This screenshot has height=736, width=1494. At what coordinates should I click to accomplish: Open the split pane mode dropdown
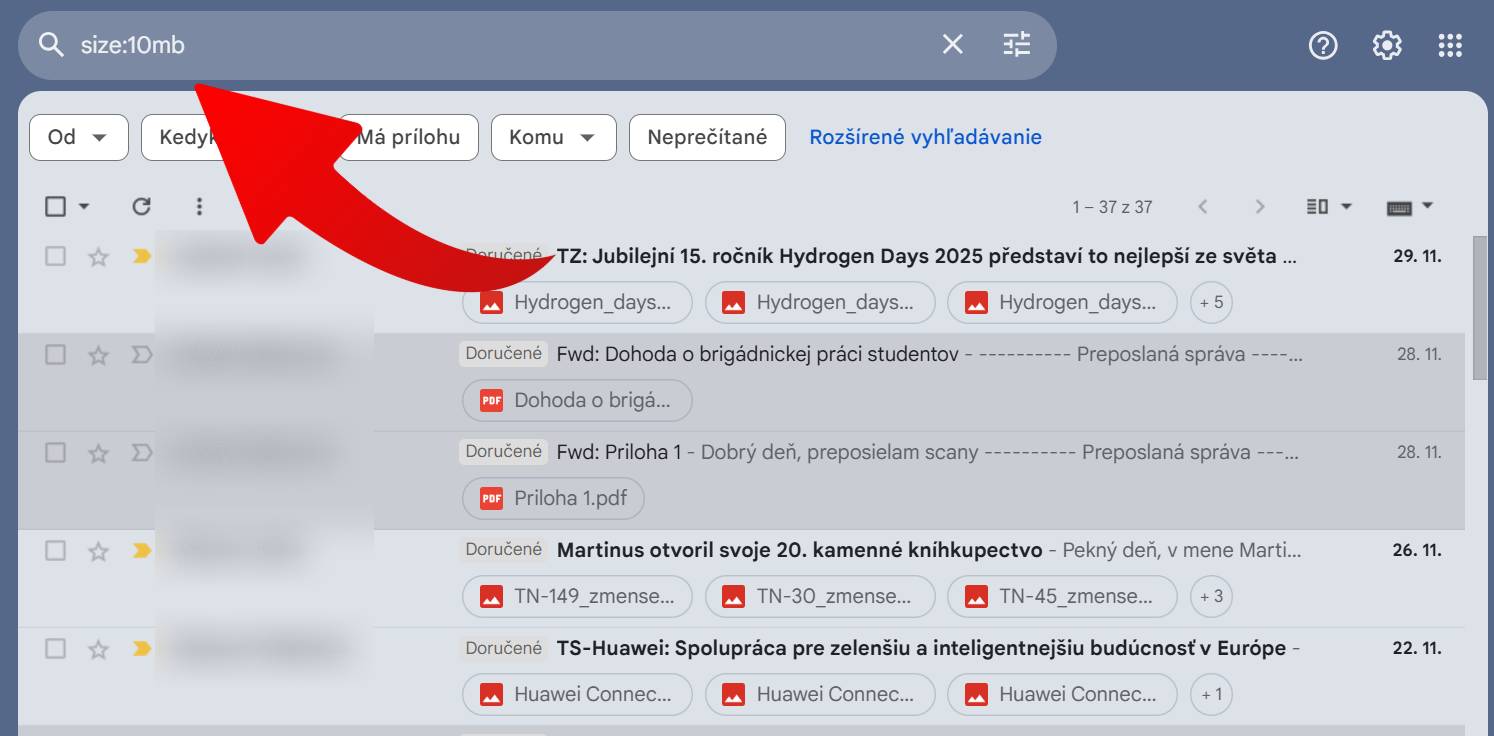[1330, 206]
